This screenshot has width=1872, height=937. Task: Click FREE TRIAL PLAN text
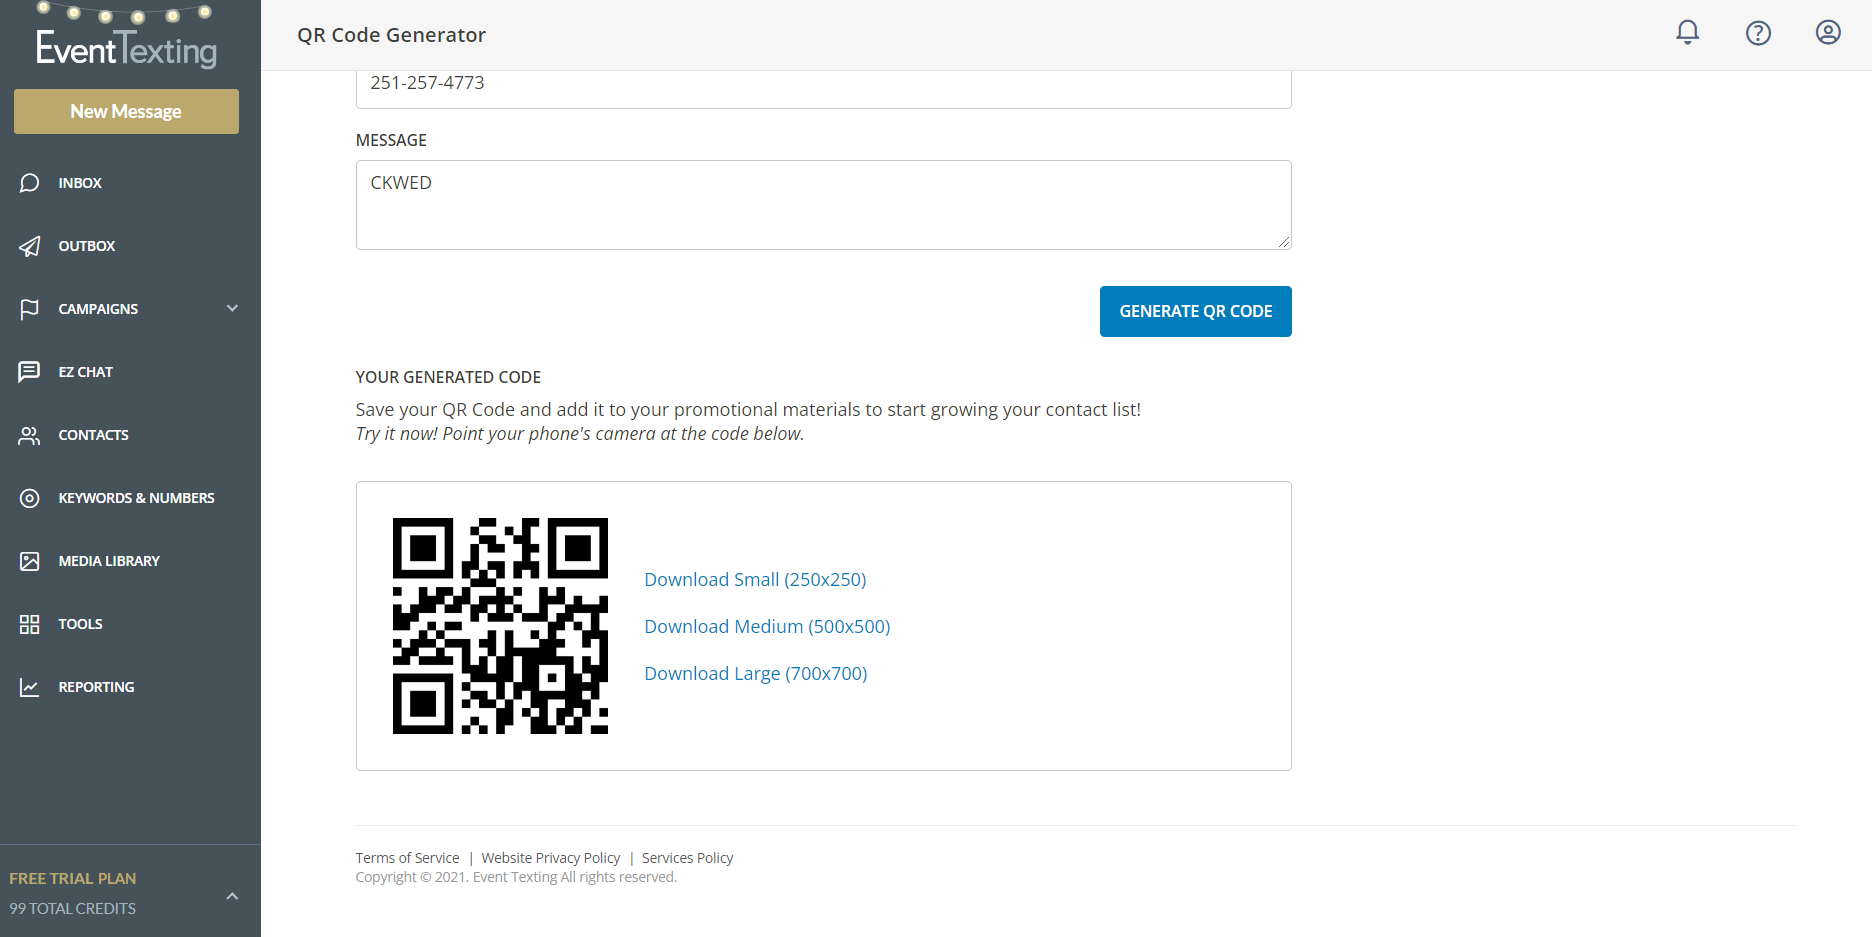click(x=73, y=878)
